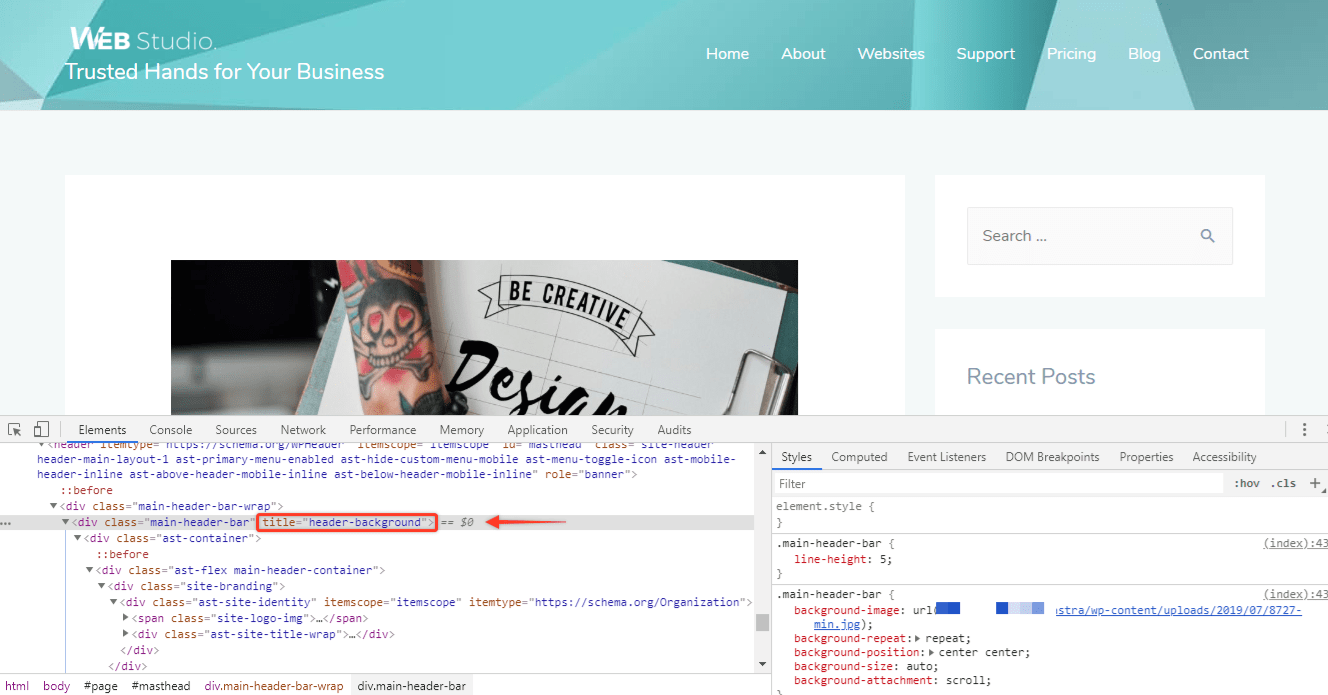Open the Pricing nav link
The image size is (1328, 695).
(x=1071, y=54)
